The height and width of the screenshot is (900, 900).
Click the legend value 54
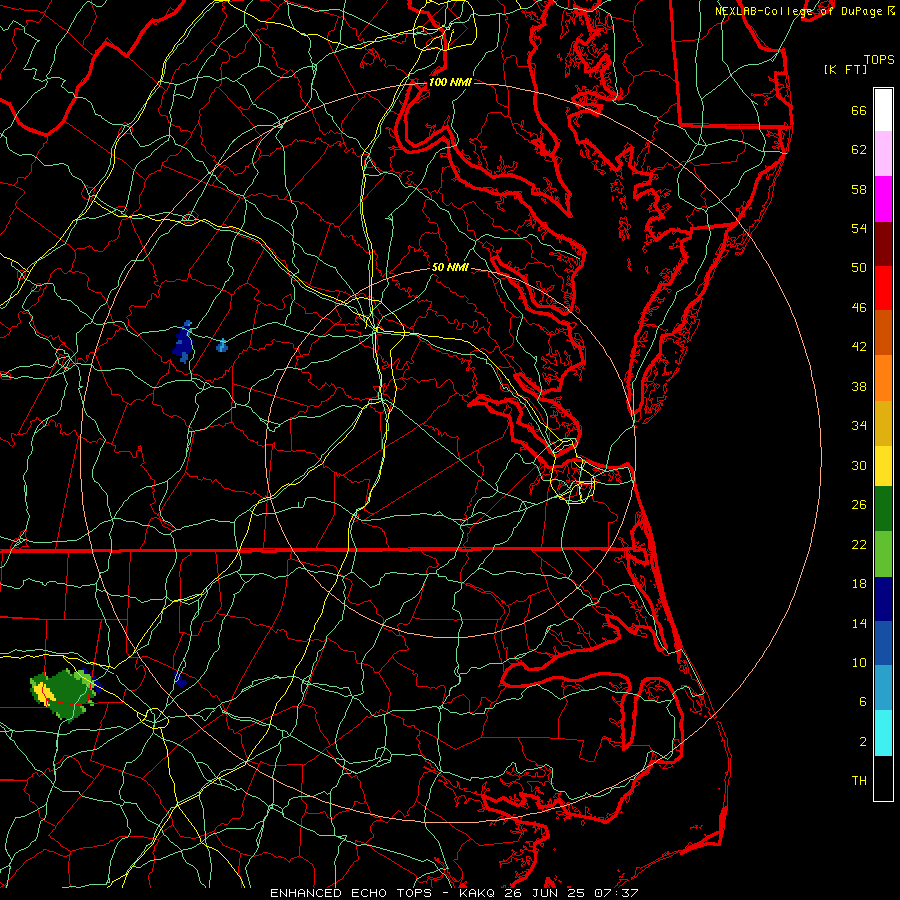coord(859,228)
